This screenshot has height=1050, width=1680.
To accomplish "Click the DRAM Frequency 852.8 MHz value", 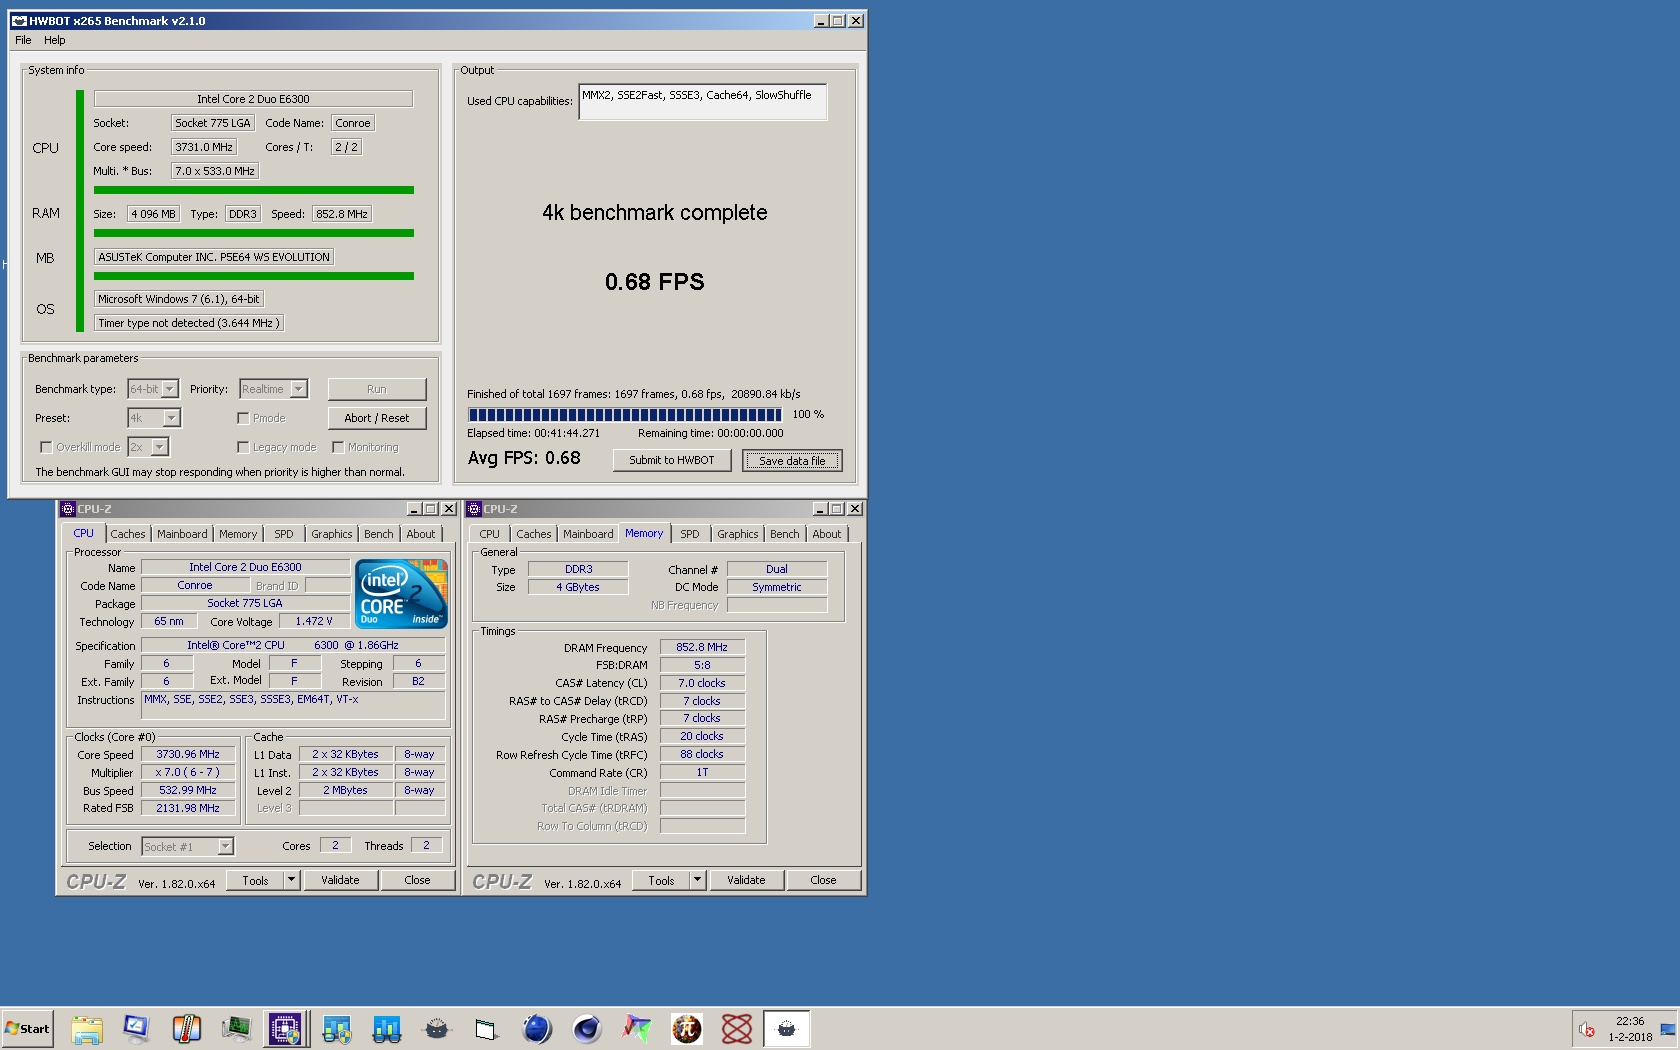I will pos(702,647).
